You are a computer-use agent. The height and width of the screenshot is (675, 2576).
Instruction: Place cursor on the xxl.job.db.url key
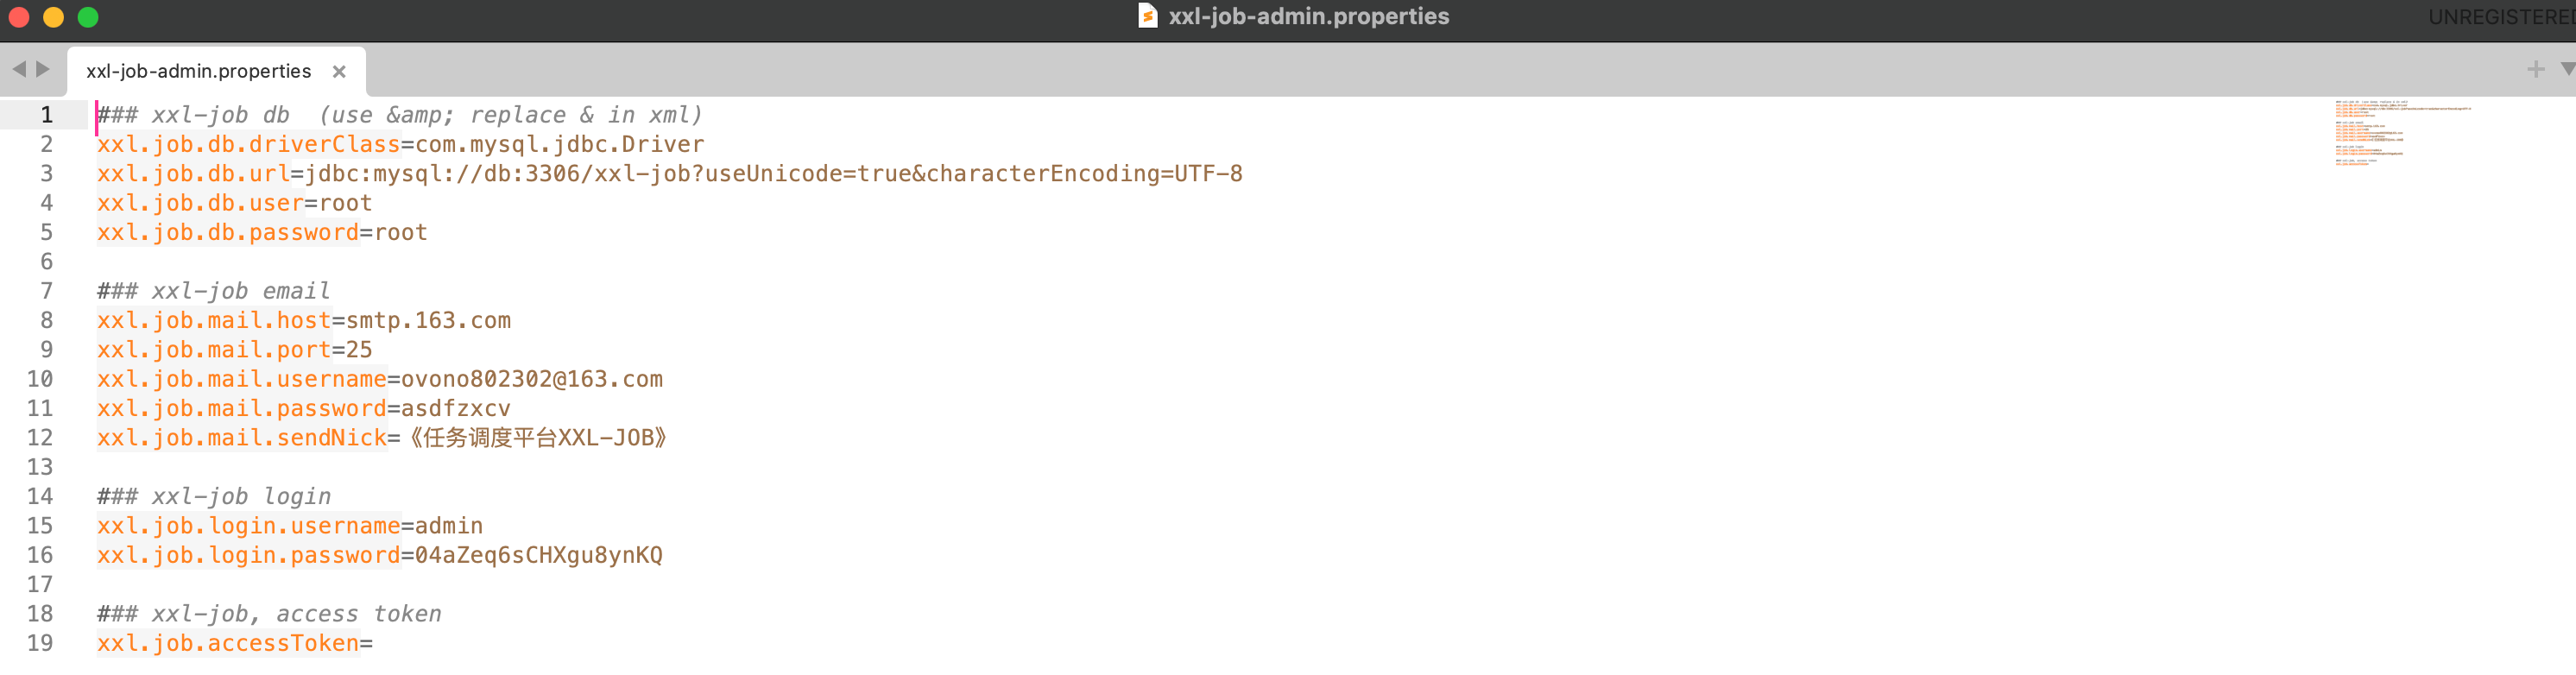pos(193,174)
